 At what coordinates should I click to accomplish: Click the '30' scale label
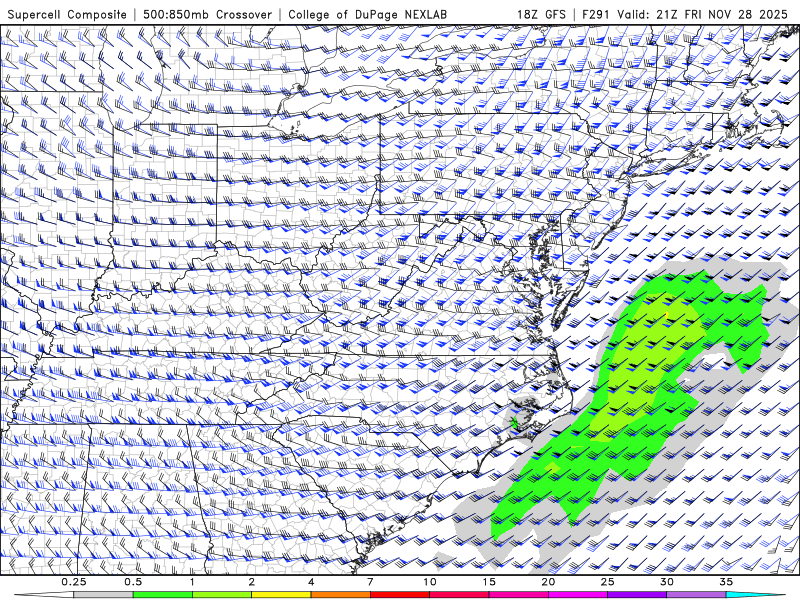666,582
